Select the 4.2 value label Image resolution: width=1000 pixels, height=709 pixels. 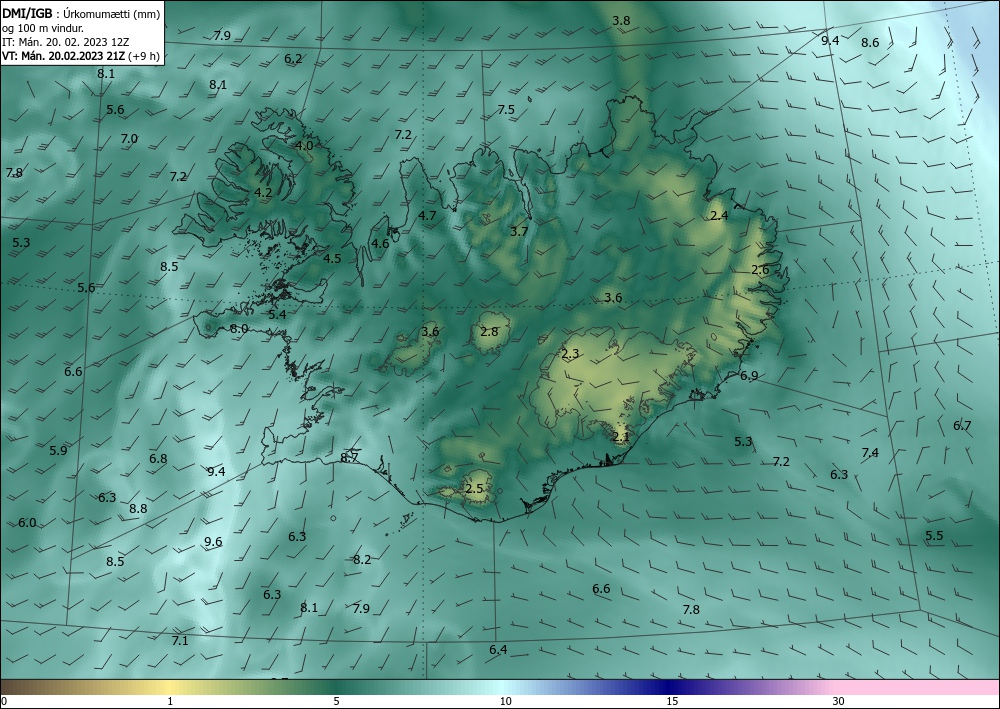263,193
